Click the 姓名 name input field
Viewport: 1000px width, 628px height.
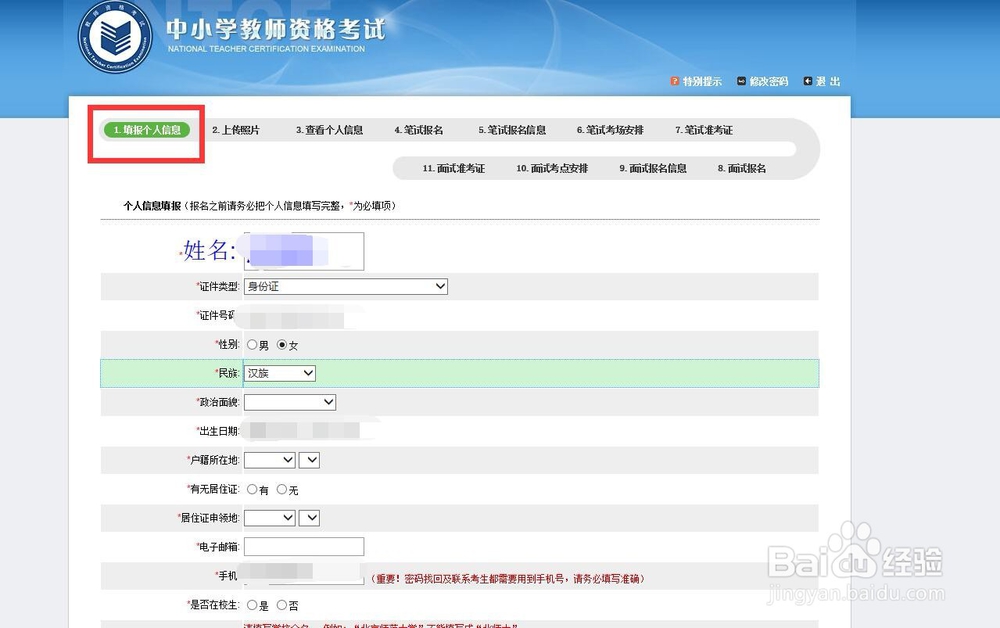pos(303,250)
